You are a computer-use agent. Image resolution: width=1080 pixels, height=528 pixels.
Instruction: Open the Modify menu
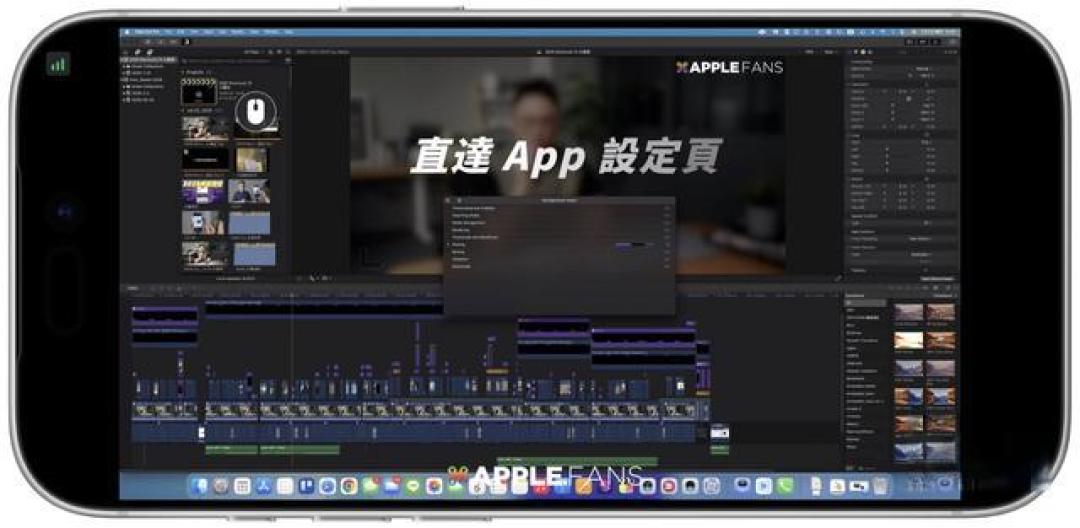tap(240, 32)
